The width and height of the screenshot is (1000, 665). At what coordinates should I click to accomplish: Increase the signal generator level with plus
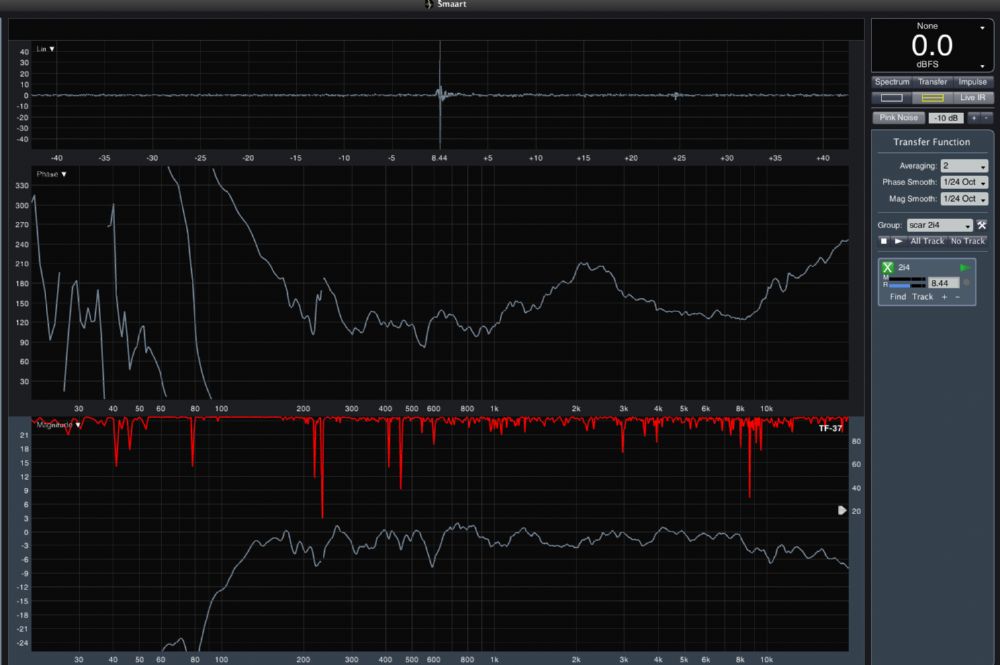[972, 118]
